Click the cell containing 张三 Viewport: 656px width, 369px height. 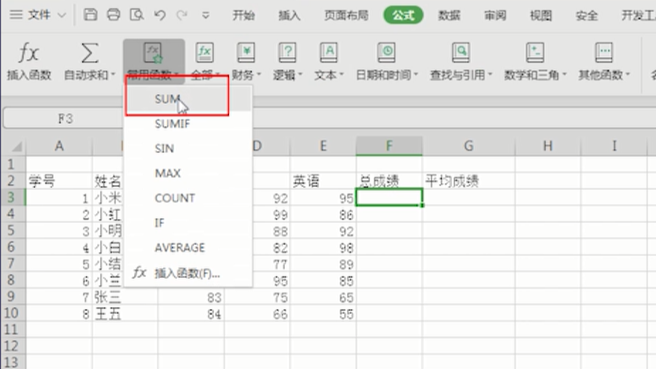[125, 297]
